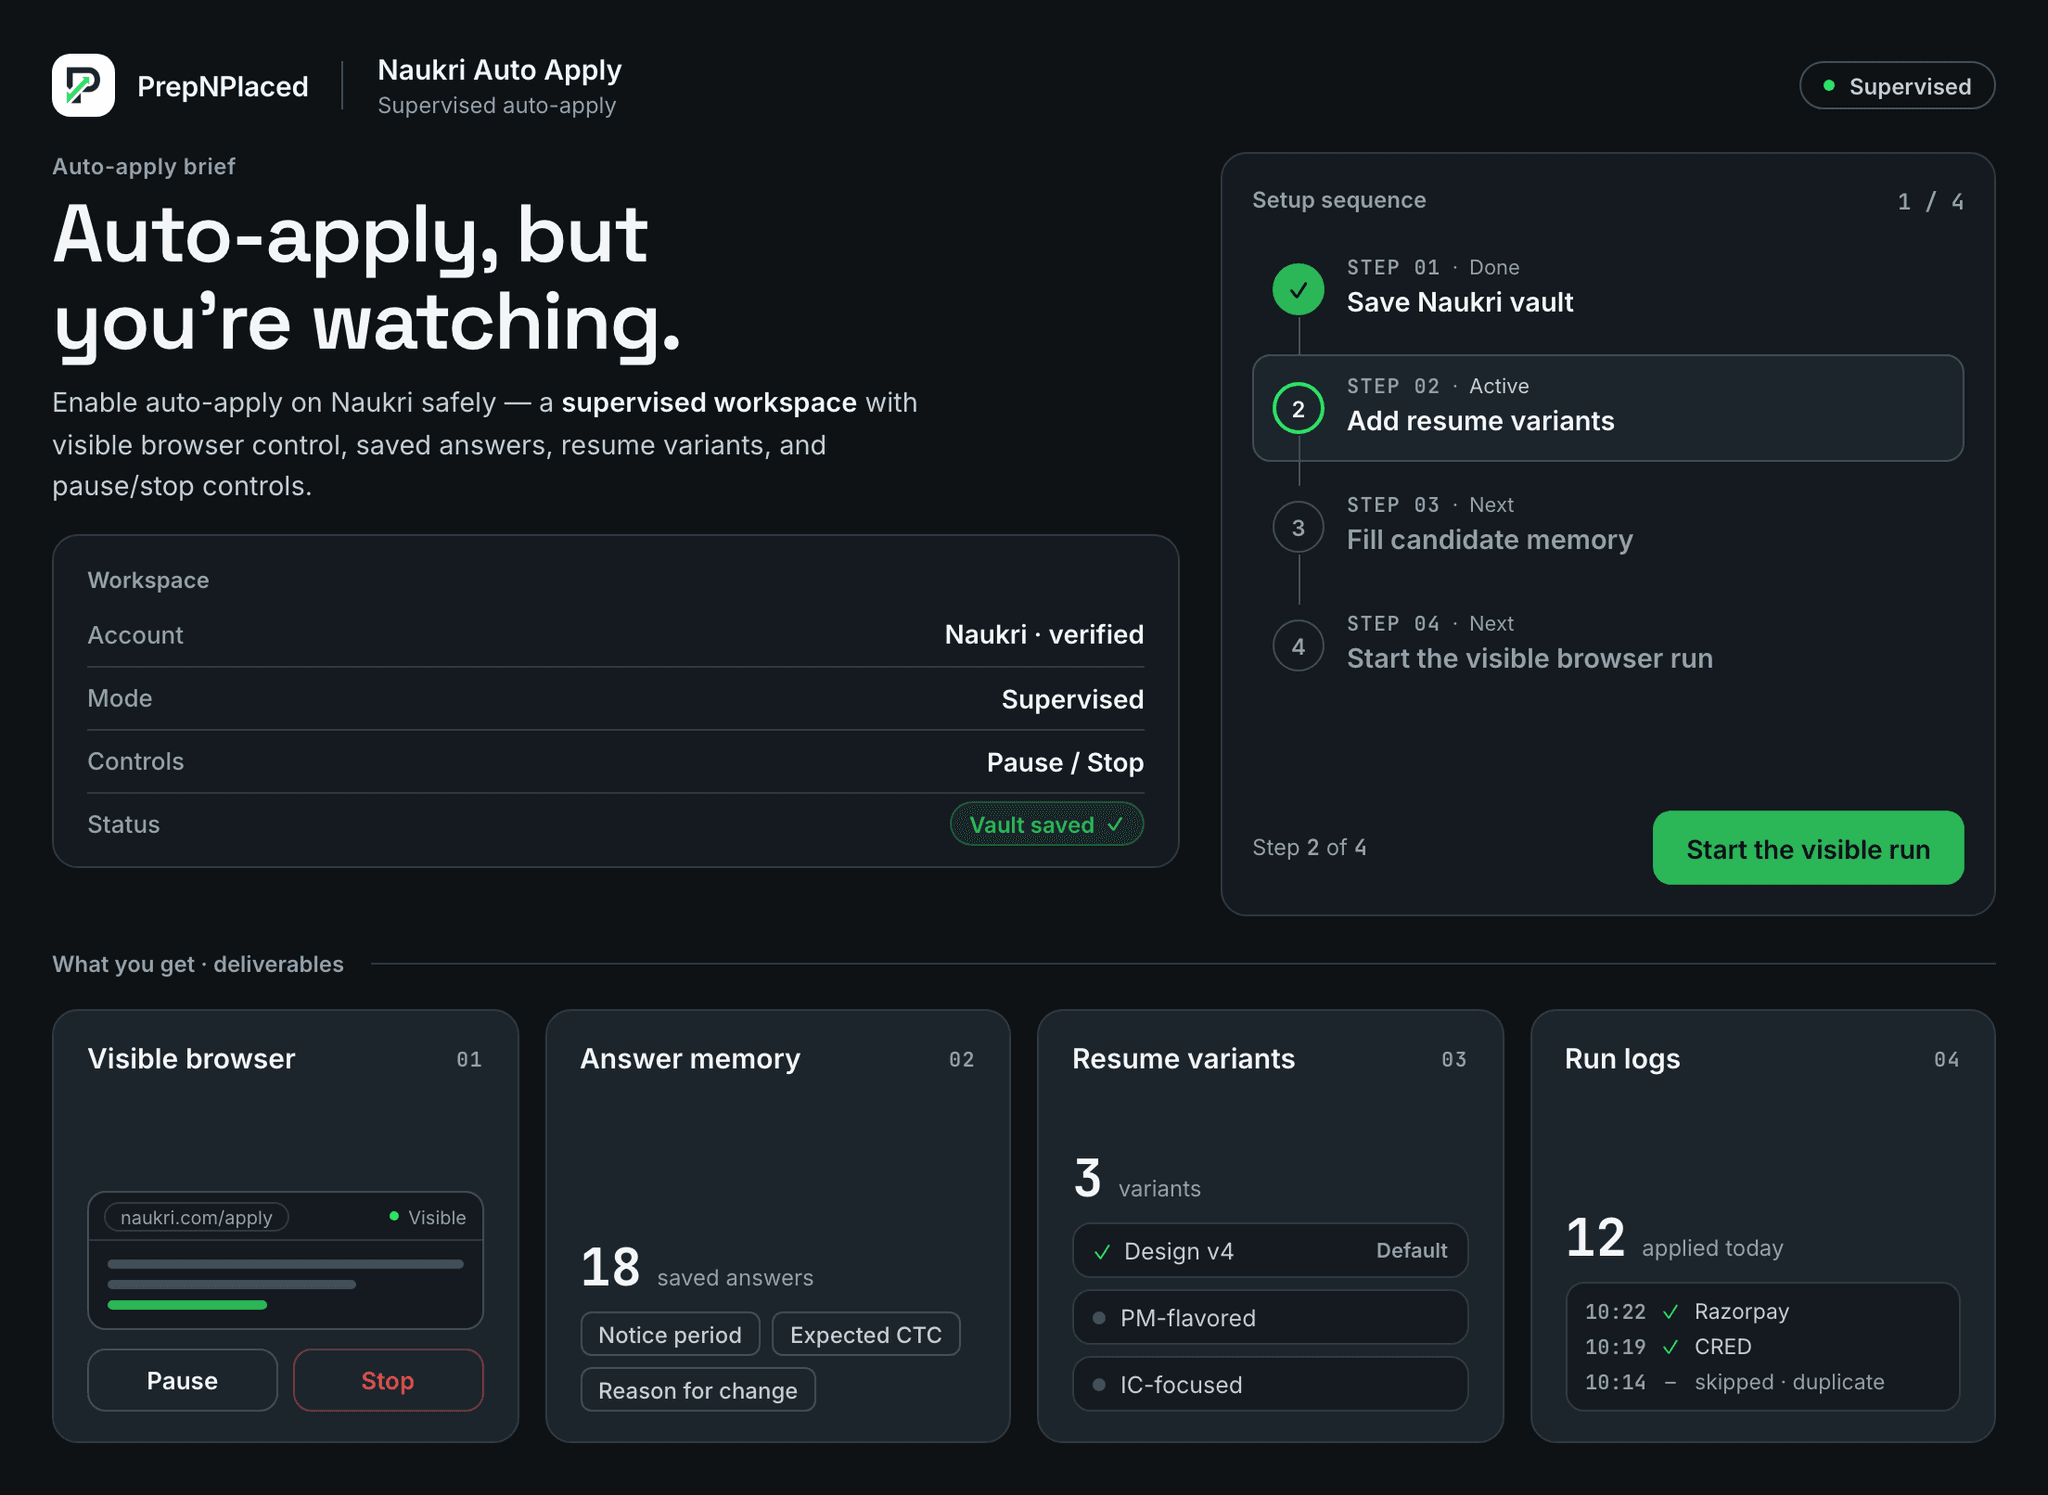The height and width of the screenshot is (1495, 2048).
Task: Click the green checkmark of Step 01
Action: coord(1298,290)
